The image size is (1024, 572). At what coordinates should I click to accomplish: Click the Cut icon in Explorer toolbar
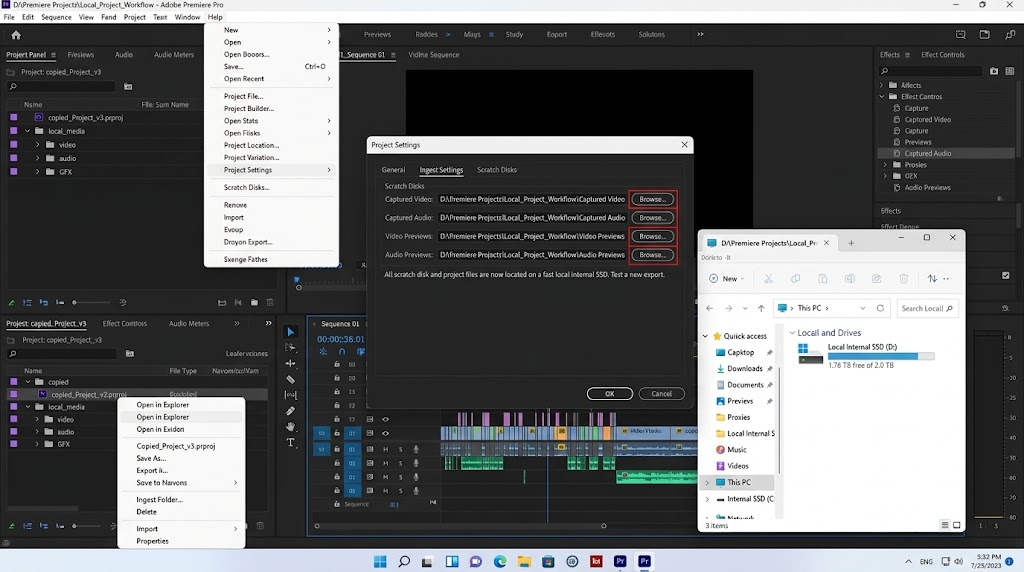(769, 279)
